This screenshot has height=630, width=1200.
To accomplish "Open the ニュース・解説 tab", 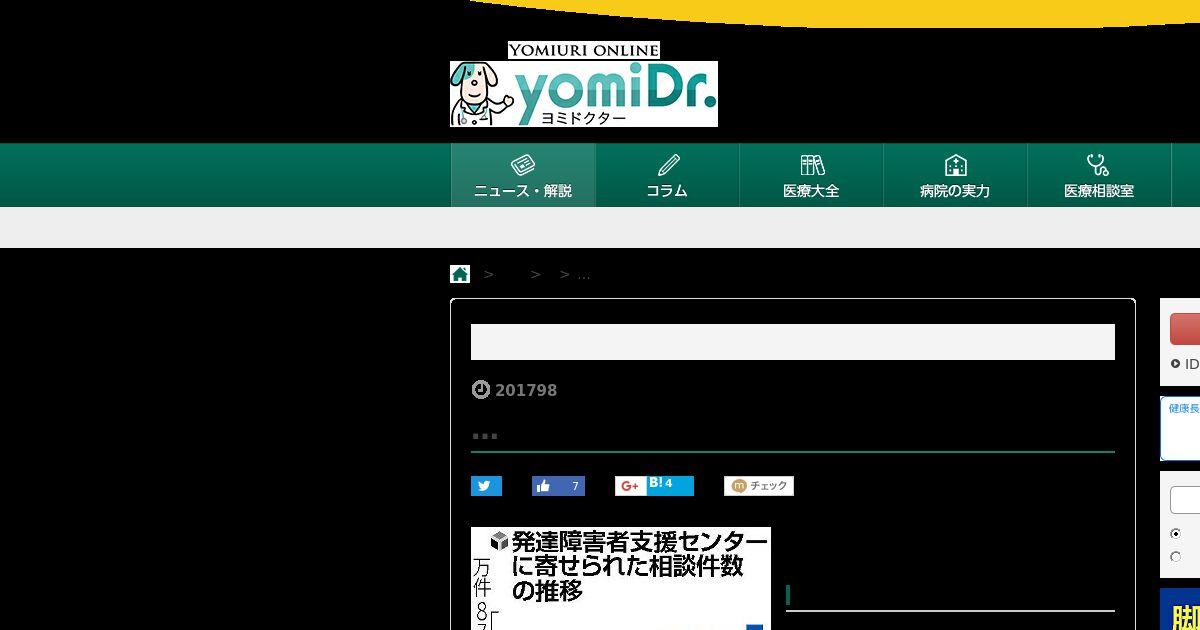I will pos(523,175).
